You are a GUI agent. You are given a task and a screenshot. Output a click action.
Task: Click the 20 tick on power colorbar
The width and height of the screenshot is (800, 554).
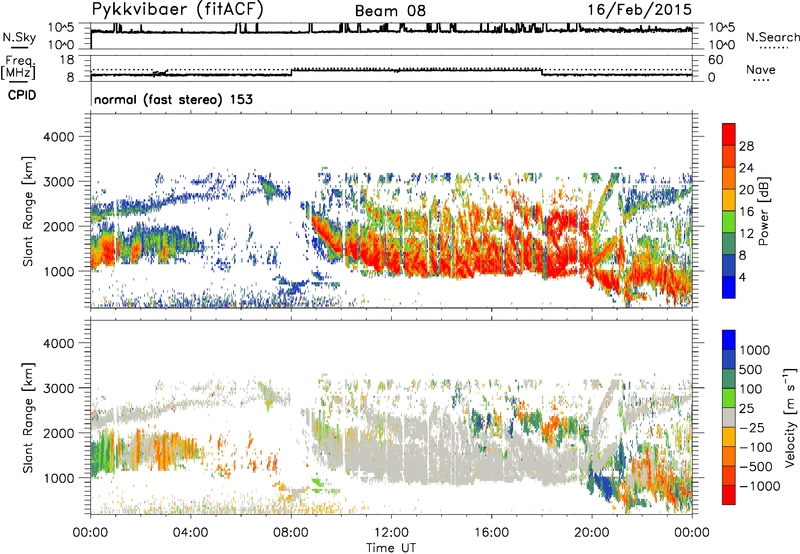(x=746, y=190)
